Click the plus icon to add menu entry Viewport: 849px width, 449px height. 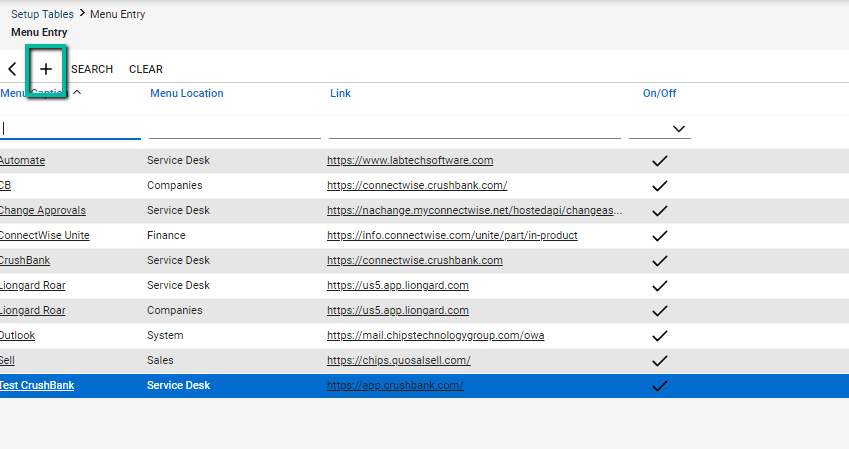(x=46, y=69)
